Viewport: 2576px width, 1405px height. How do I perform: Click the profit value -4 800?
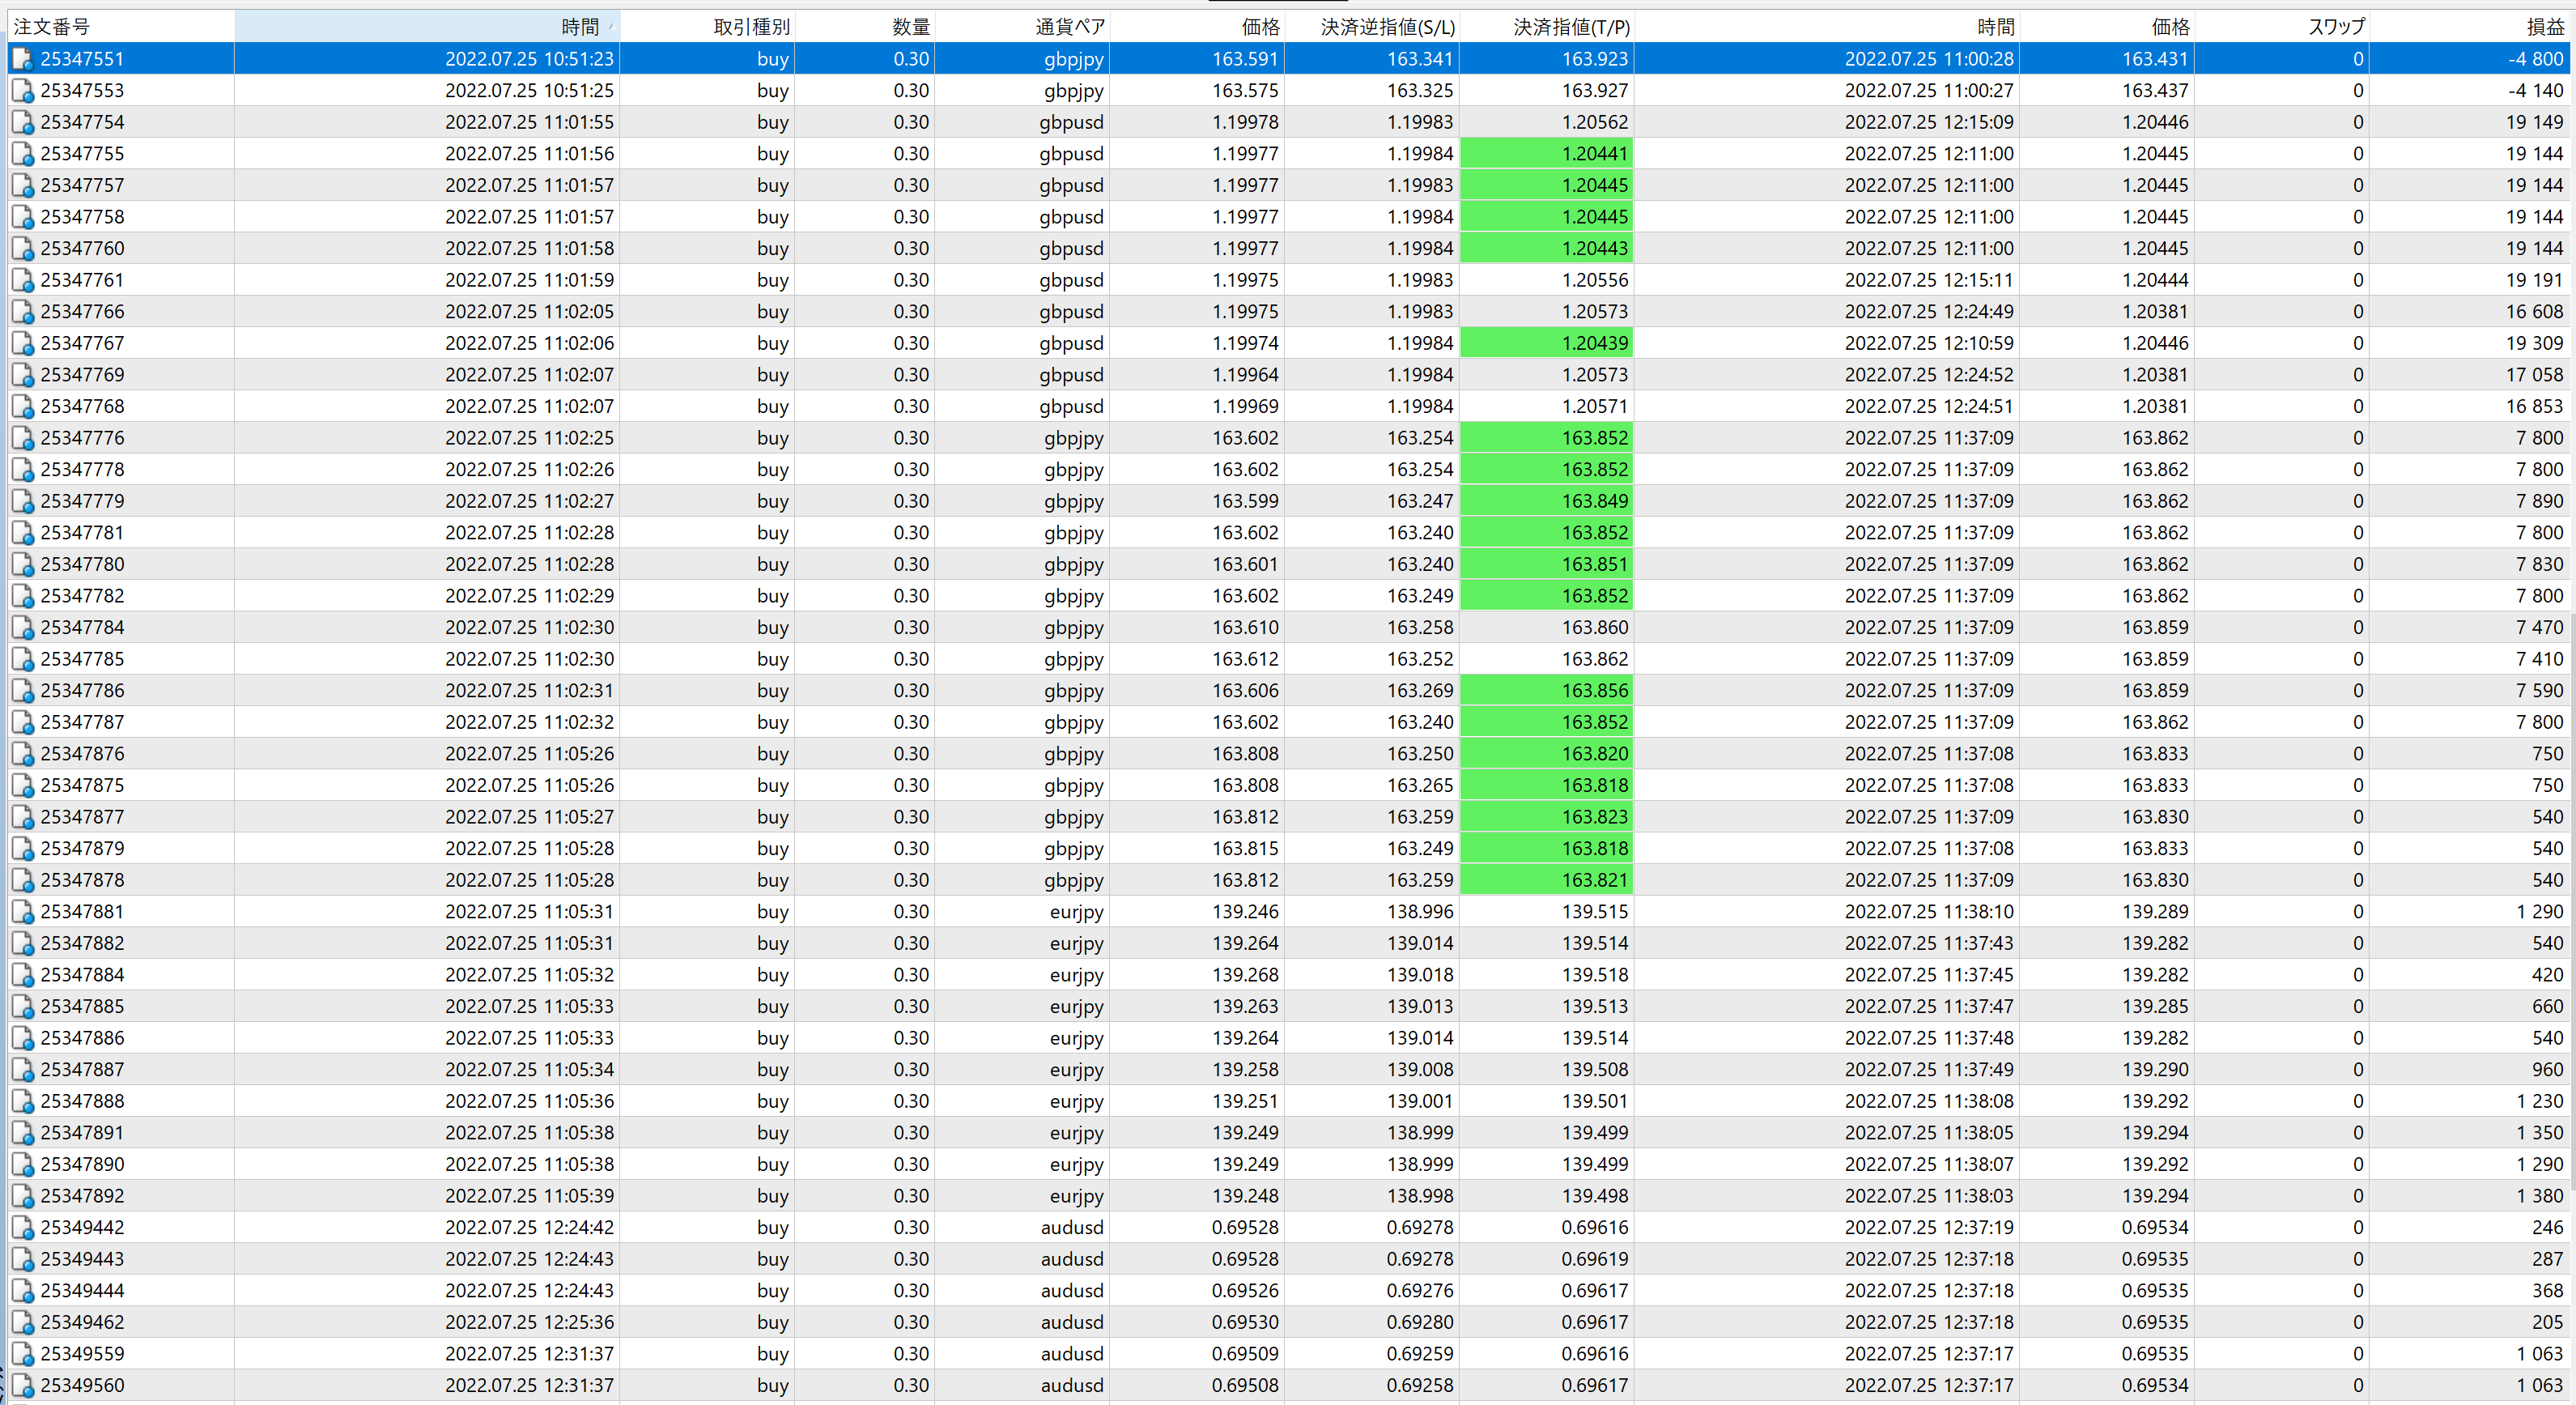[2536, 59]
